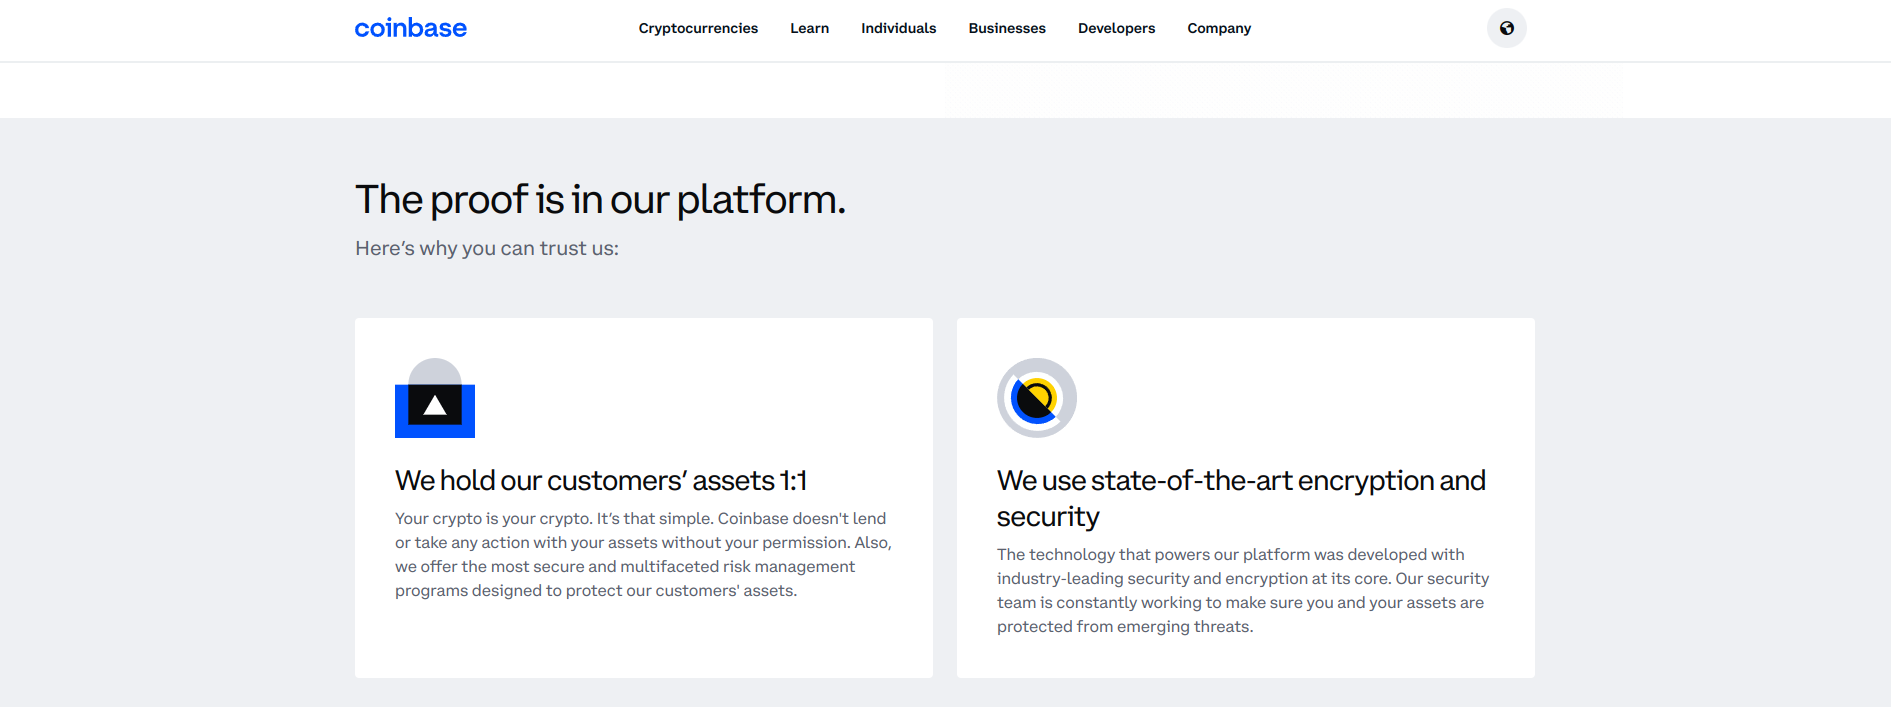Open the globe language selector

click(1506, 28)
